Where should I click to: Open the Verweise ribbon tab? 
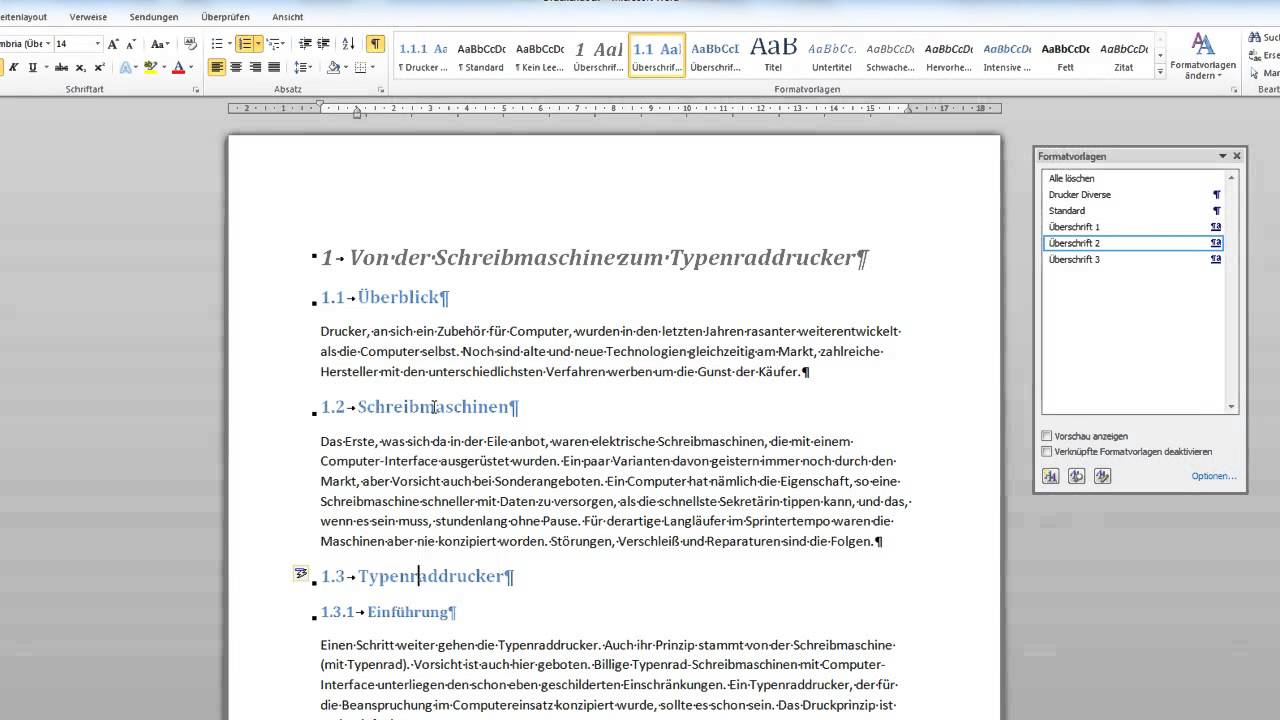(x=88, y=17)
